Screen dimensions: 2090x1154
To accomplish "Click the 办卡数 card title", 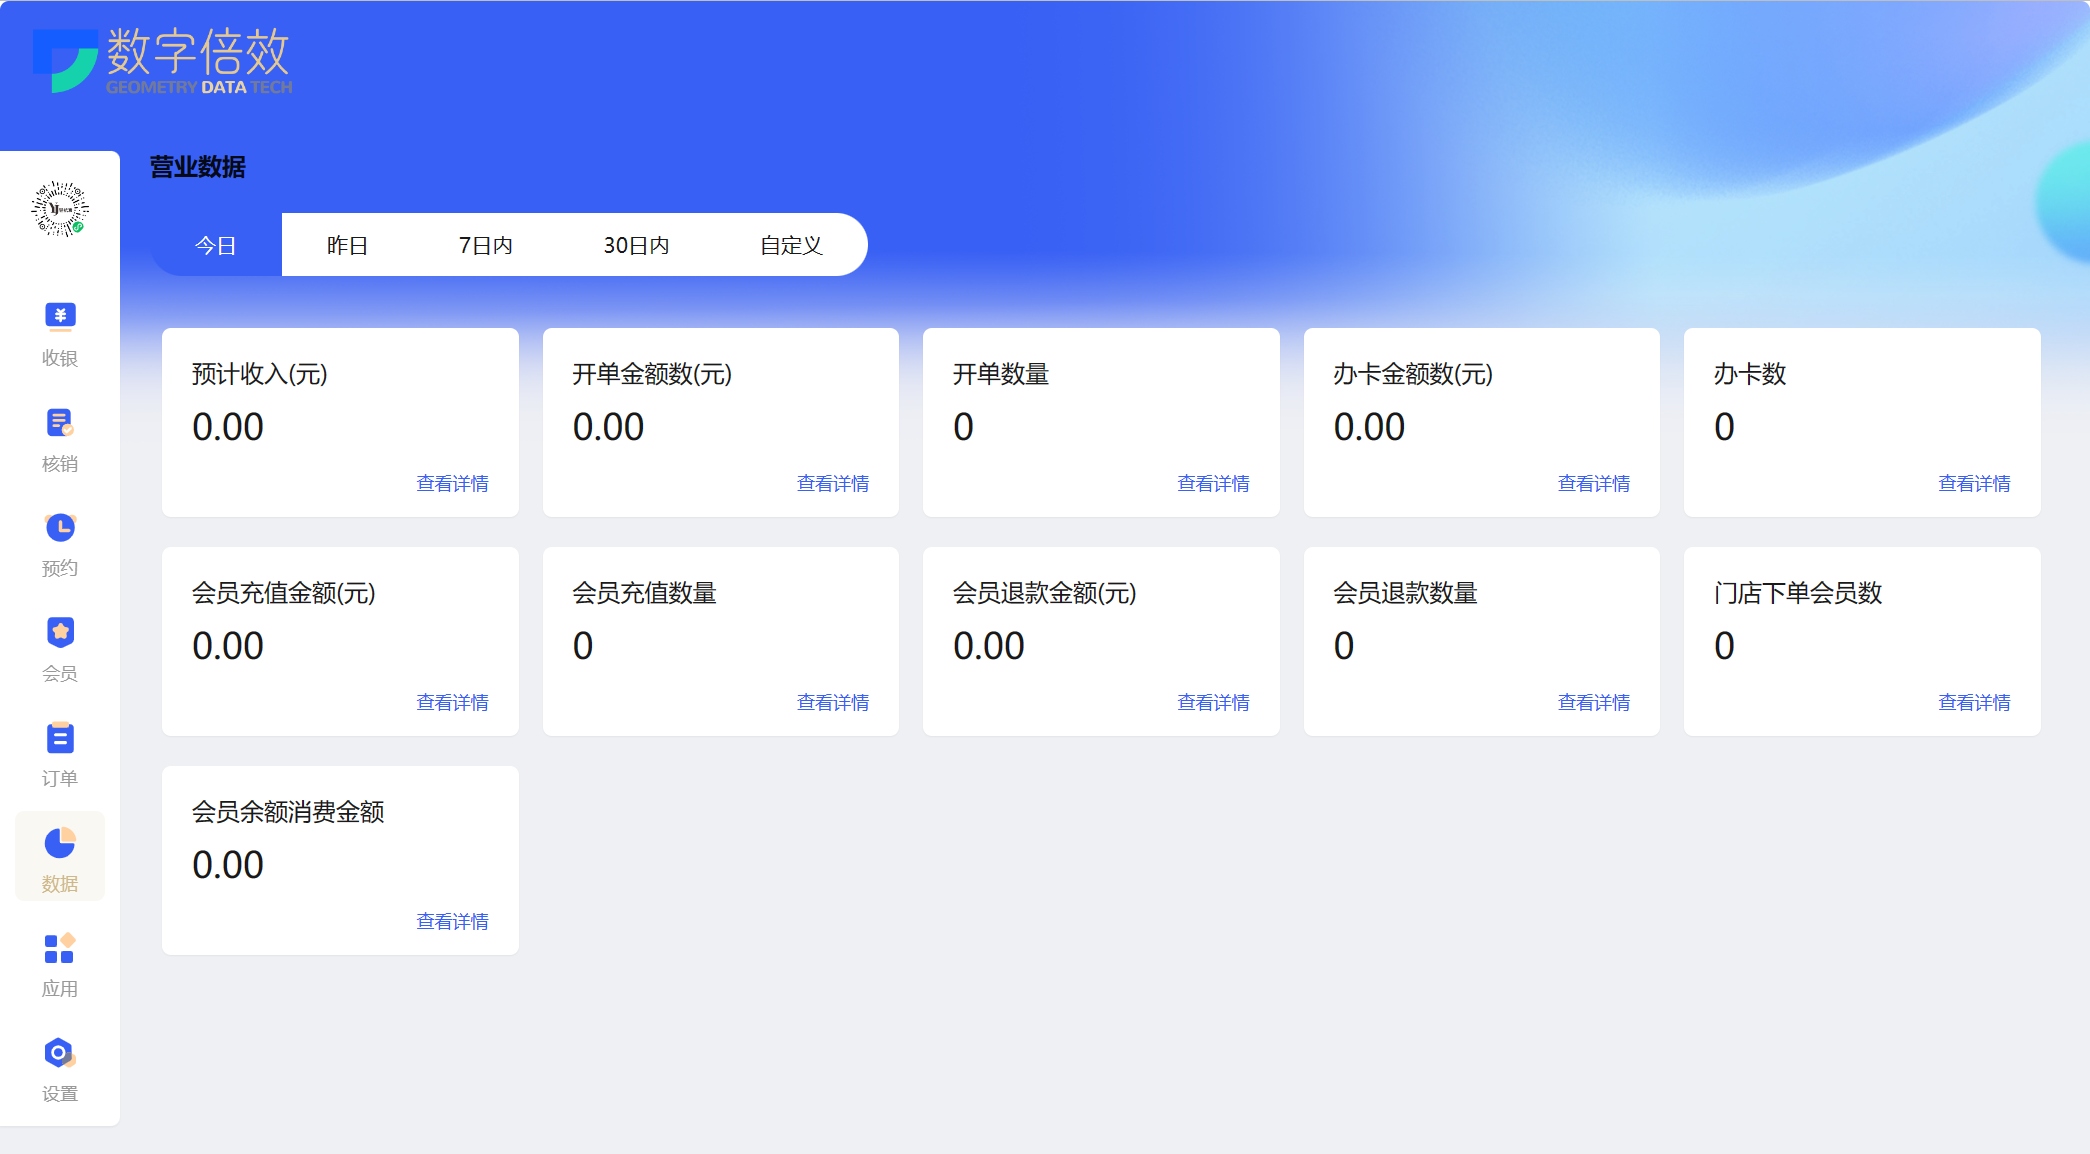I will 1750,374.
